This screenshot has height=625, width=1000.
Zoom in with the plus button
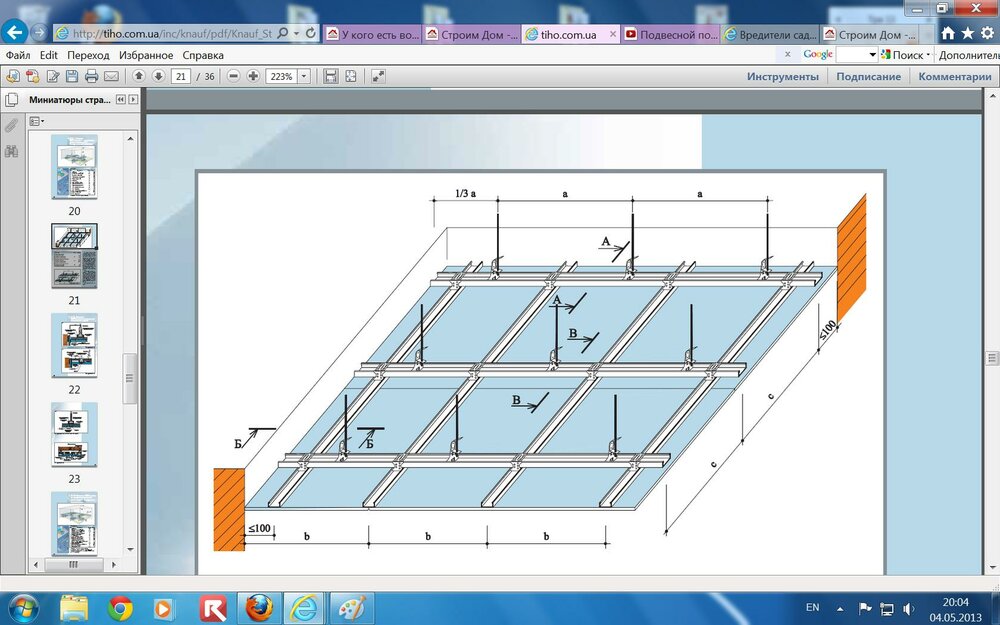tap(253, 76)
